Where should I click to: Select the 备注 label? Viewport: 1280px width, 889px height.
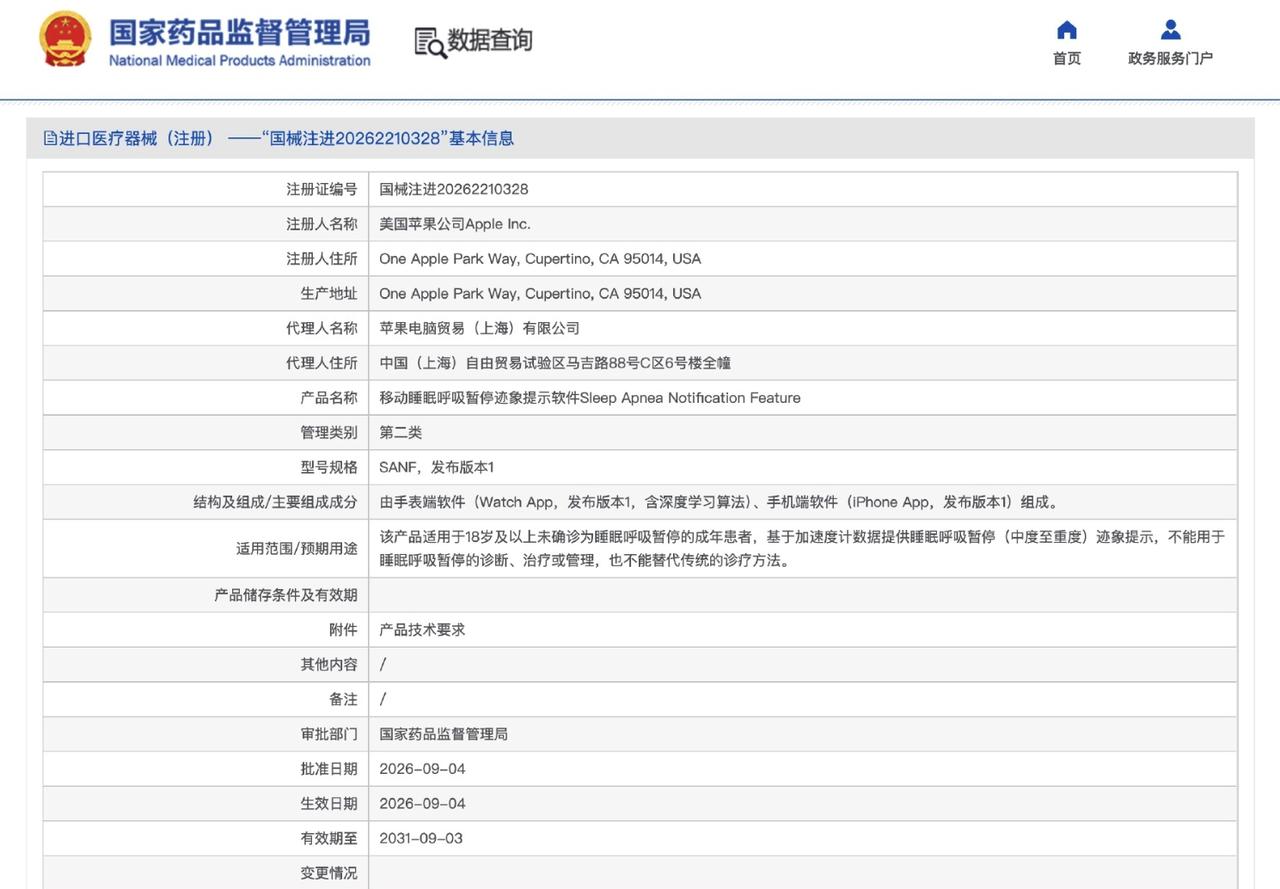click(x=343, y=700)
